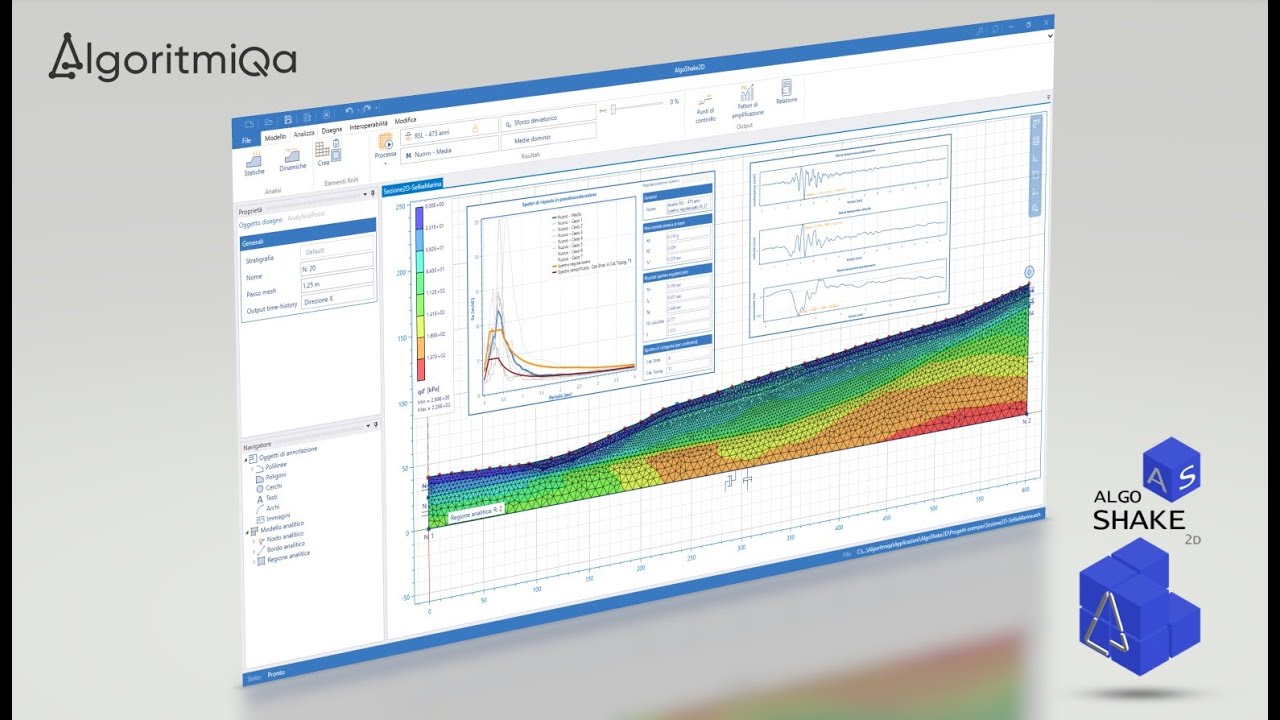The image size is (1280, 720).
Task: Select Testi in the Navigatore tree
Action: tap(271, 497)
